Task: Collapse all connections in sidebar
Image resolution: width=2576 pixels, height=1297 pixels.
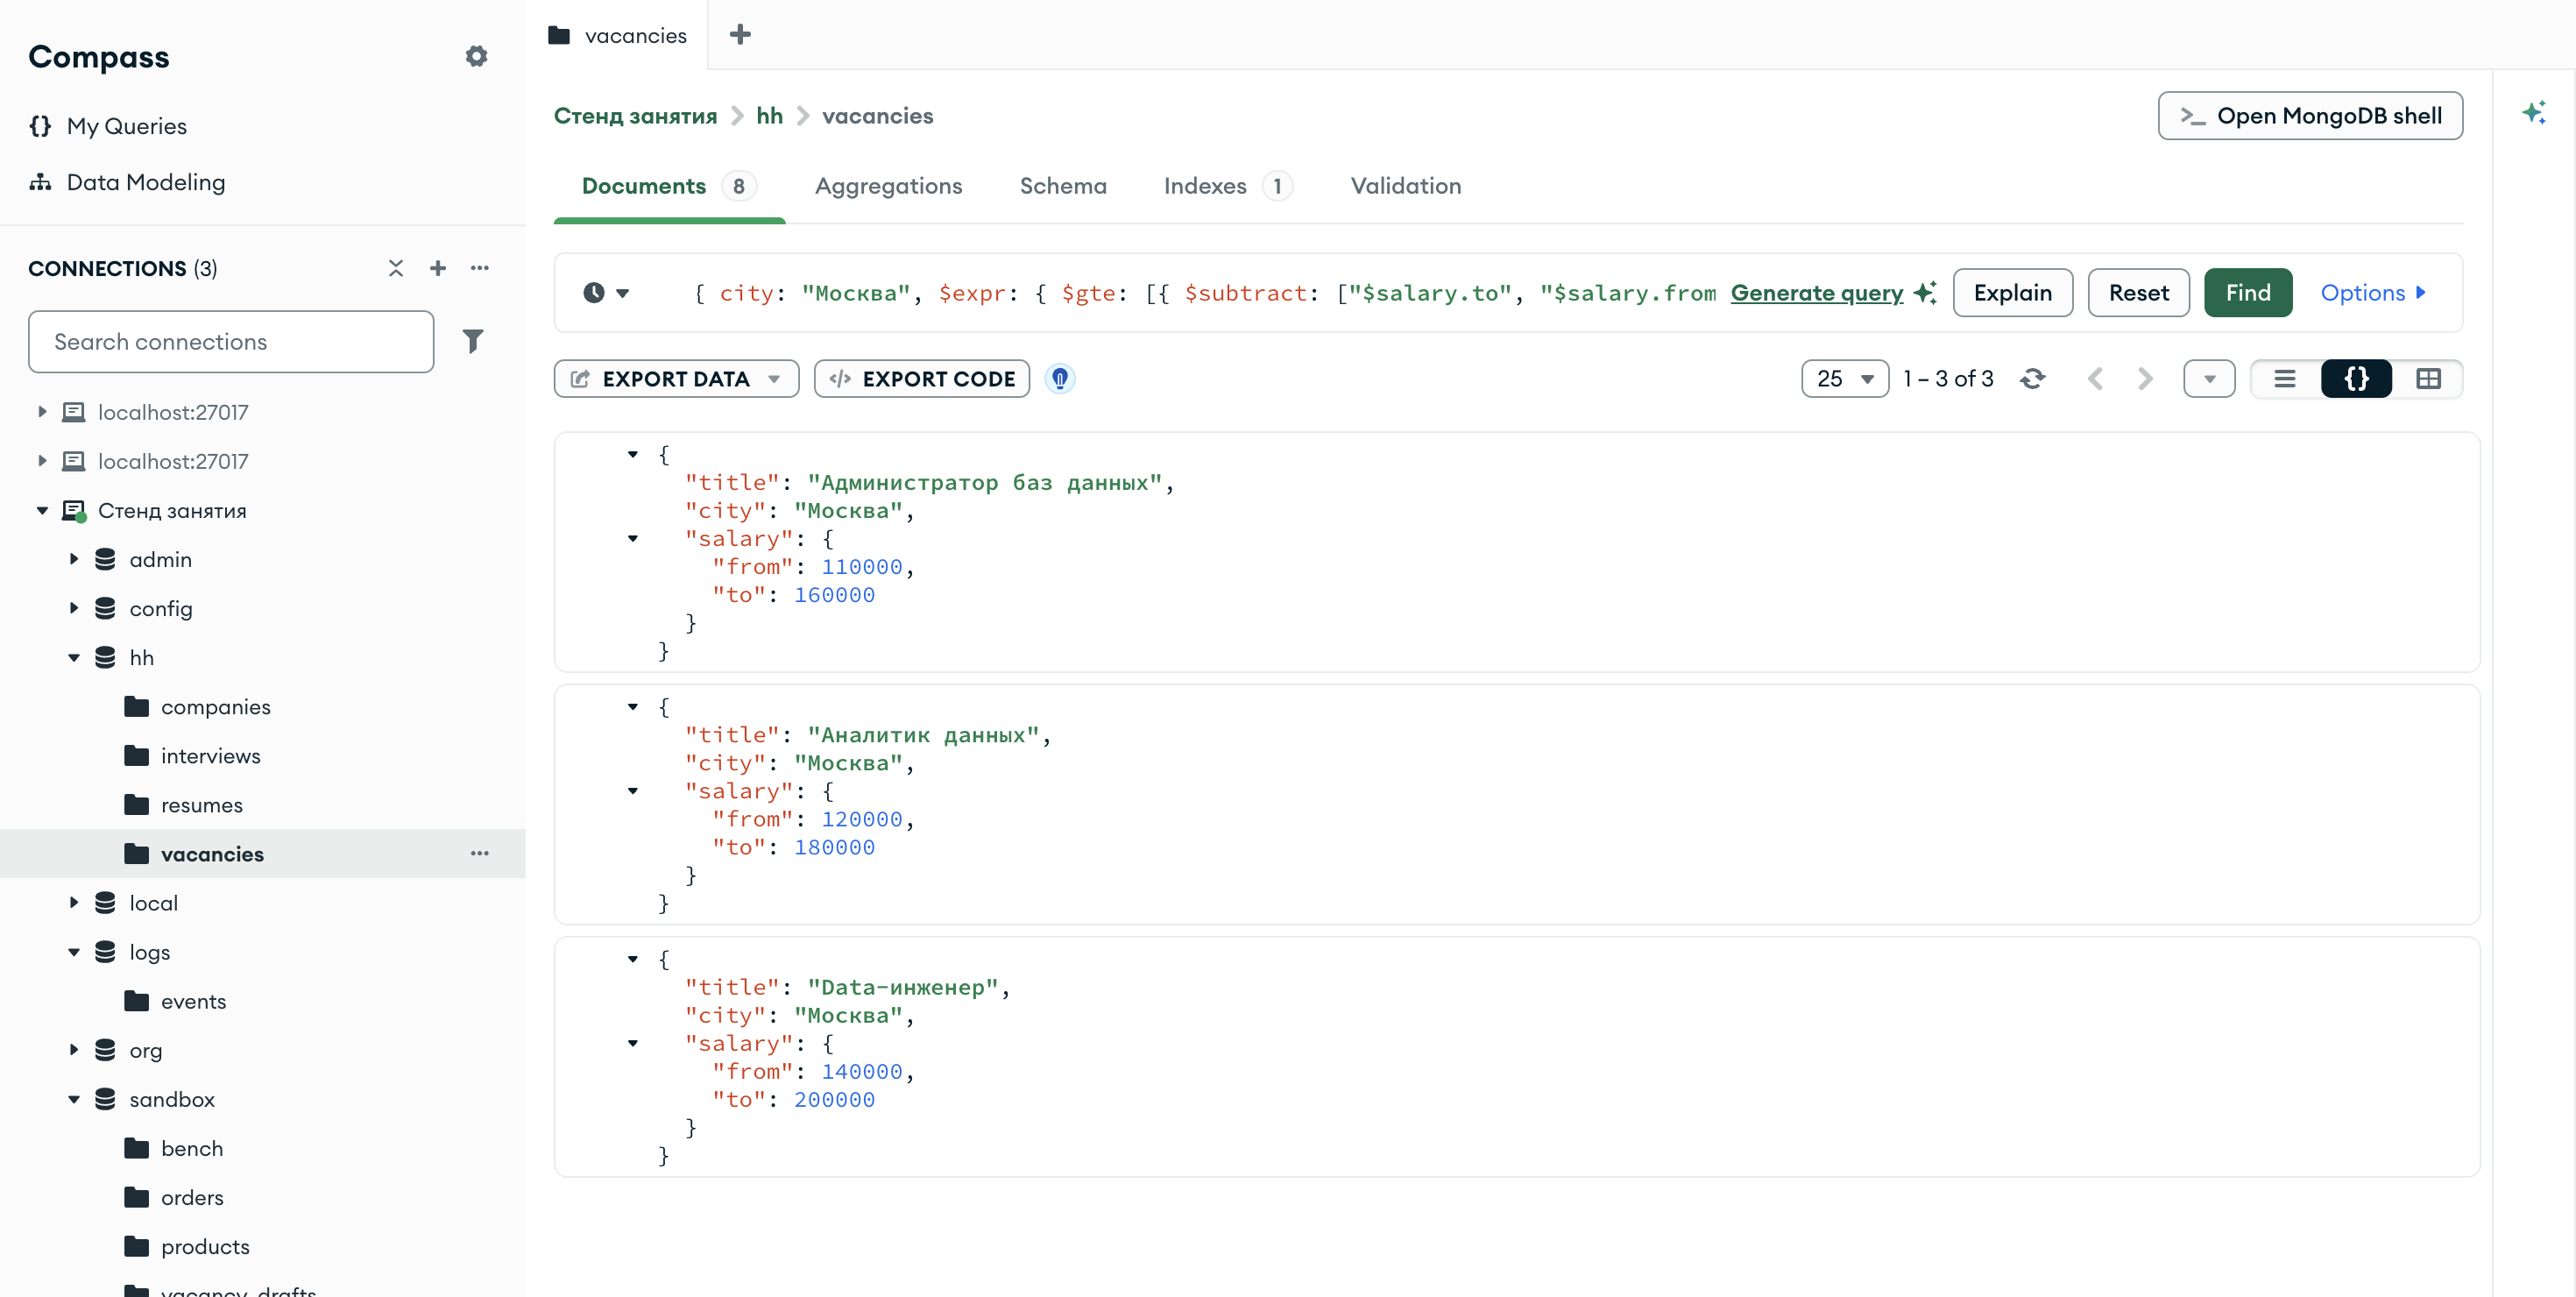Action: point(396,268)
